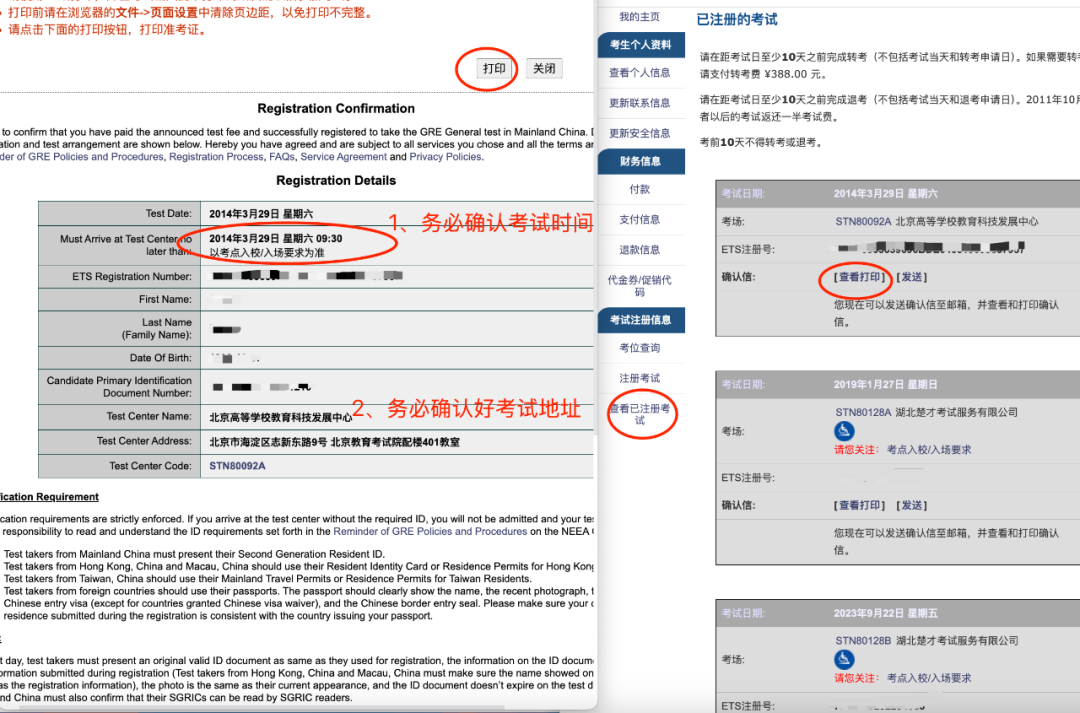Select 更新安全信息 in sidebar
This screenshot has height=713, width=1080.
pyautogui.click(x=639, y=133)
